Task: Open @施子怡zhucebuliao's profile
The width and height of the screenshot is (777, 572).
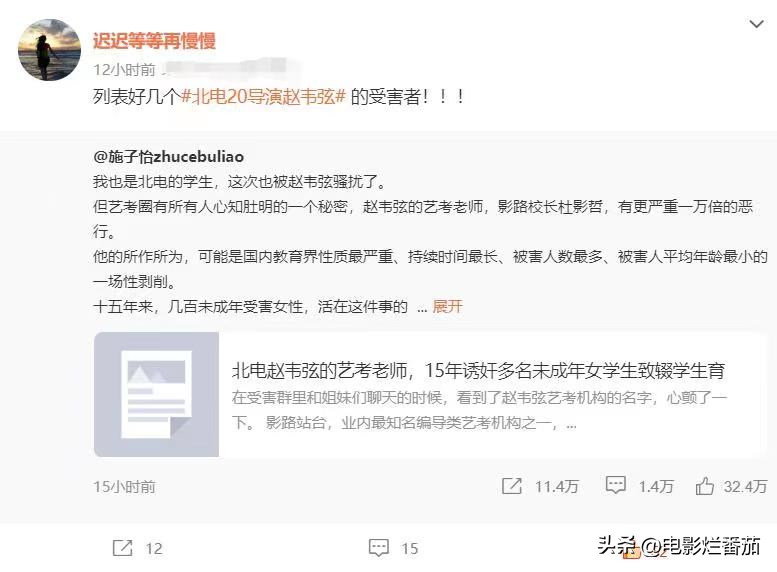Action: coord(168,157)
